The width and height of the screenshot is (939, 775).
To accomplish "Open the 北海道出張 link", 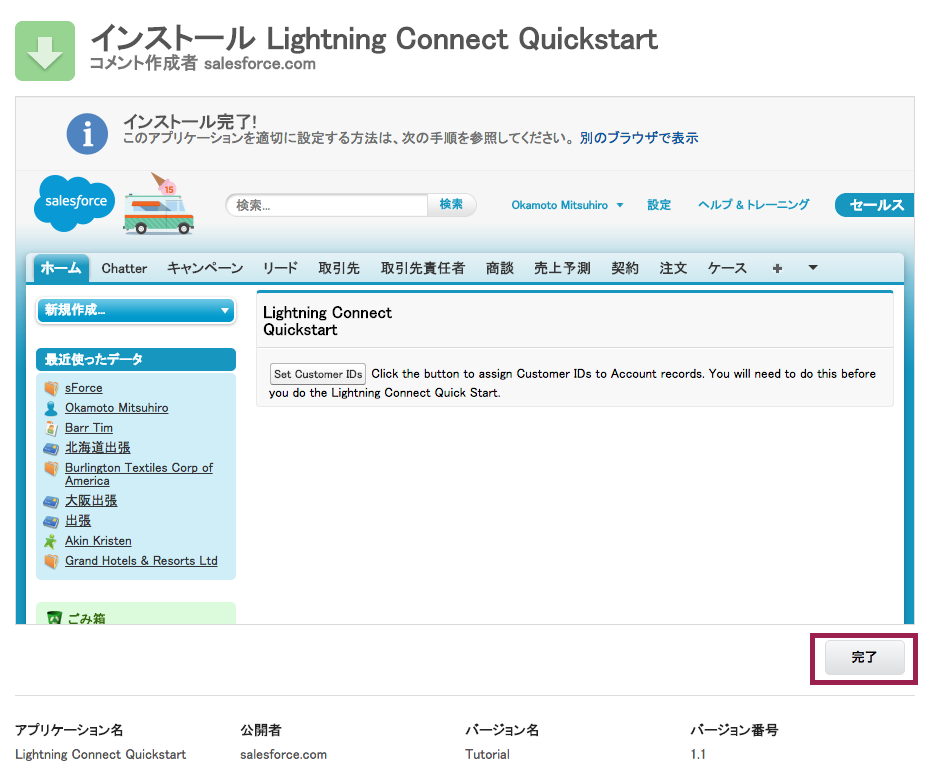I will click(x=98, y=448).
